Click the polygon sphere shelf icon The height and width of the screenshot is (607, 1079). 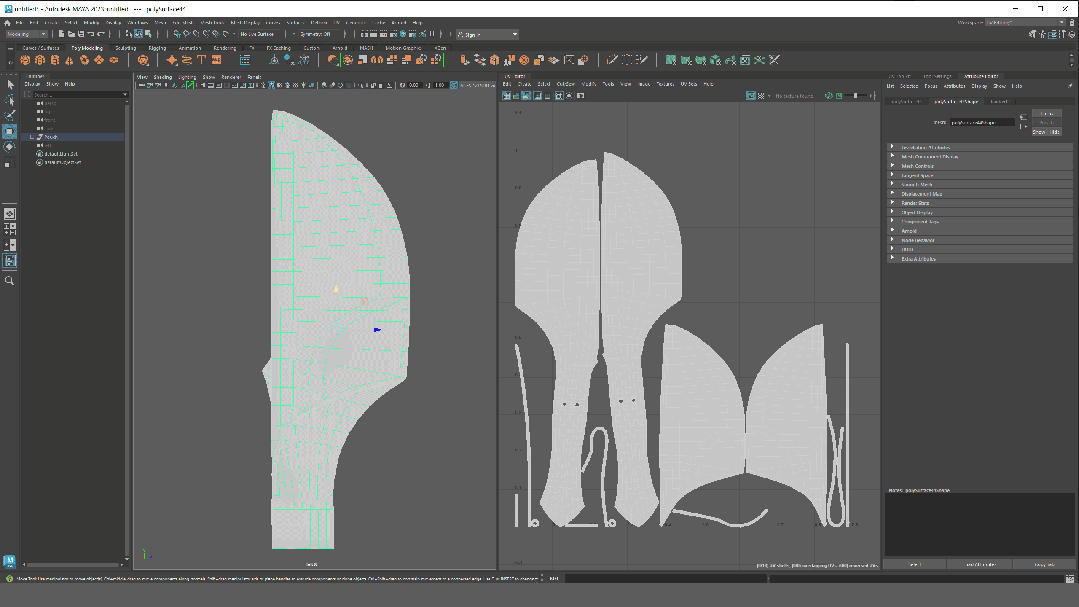pos(26,60)
